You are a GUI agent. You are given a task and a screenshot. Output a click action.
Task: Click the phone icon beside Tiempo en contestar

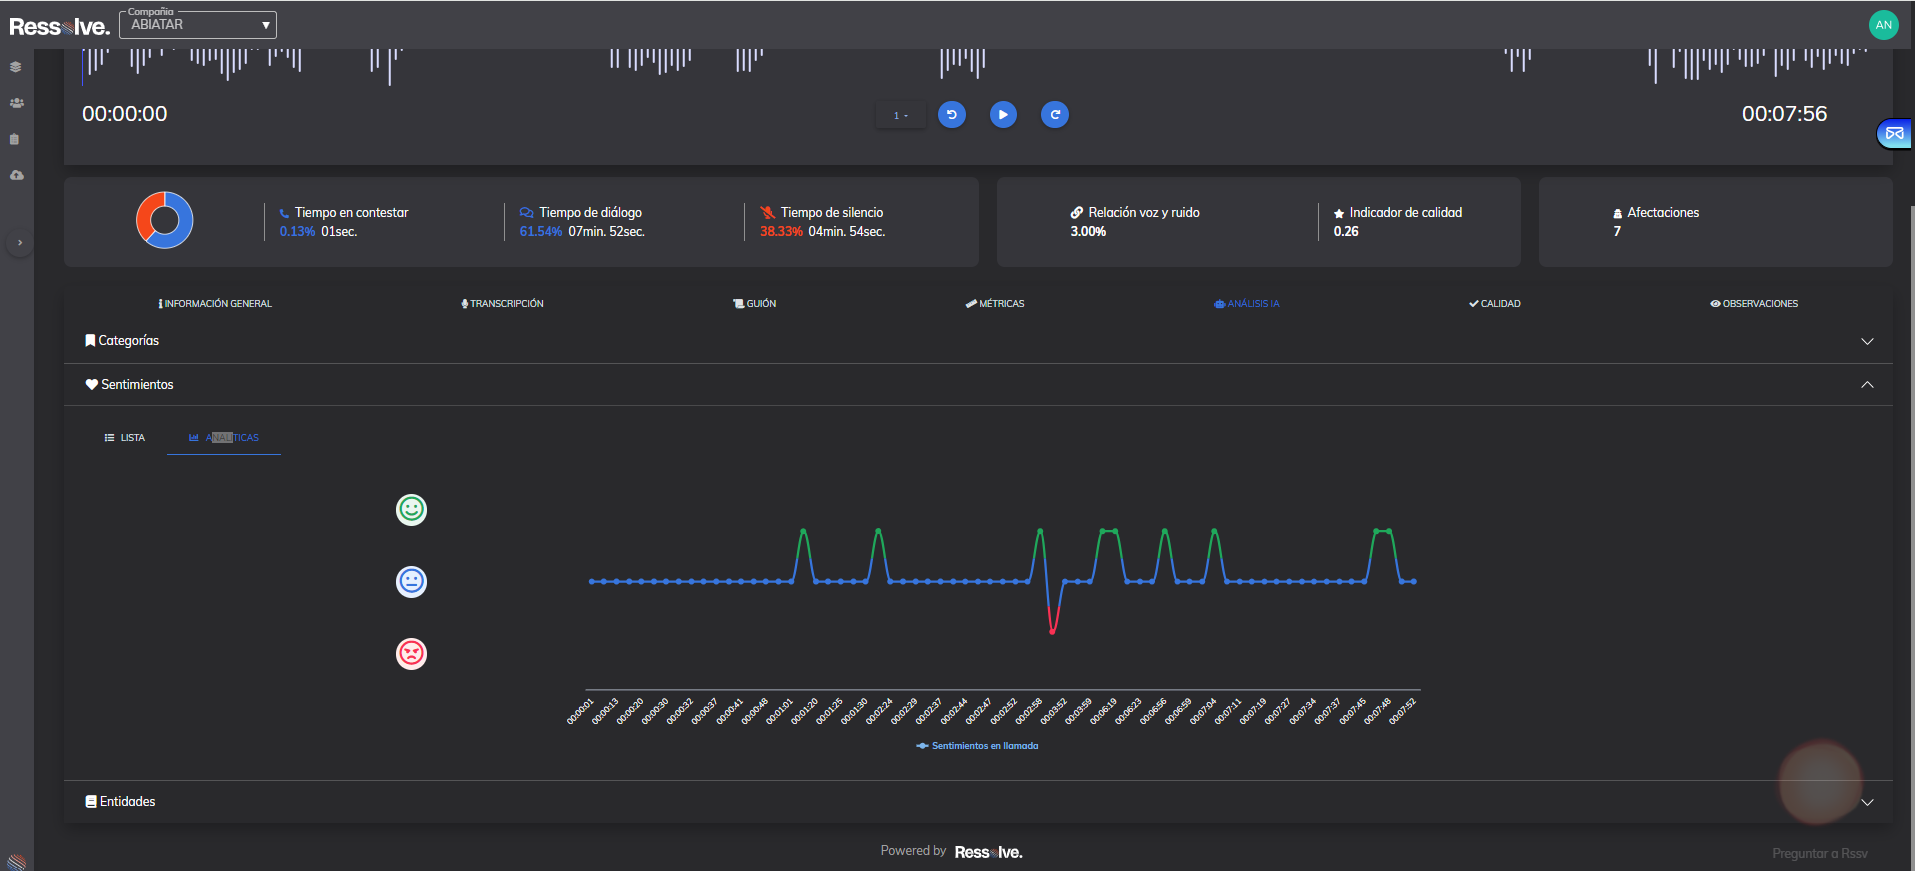[285, 213]
